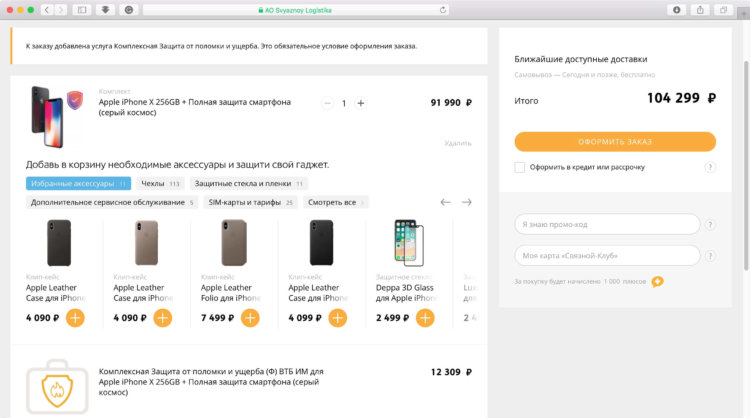Viewport: 750px width, 418px height.
Task: Open the iPhone X 256GB product title
Action: [x=195, y=107]
